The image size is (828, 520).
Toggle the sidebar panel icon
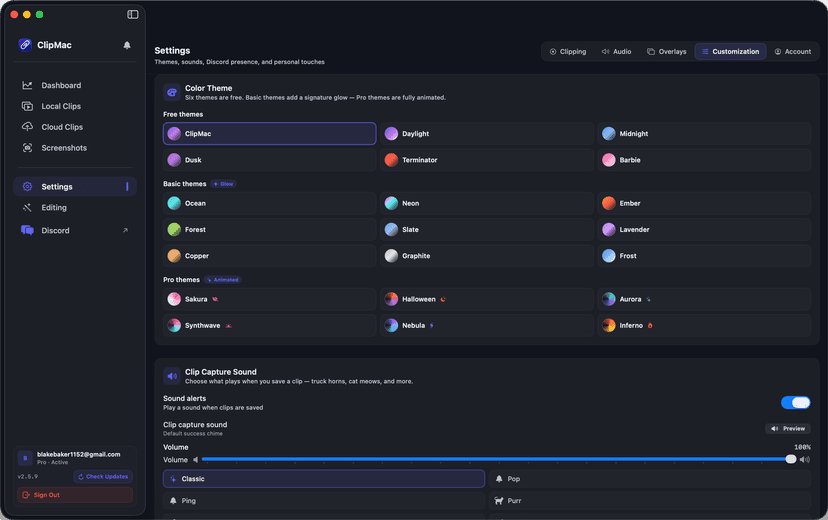coord(133,14)
